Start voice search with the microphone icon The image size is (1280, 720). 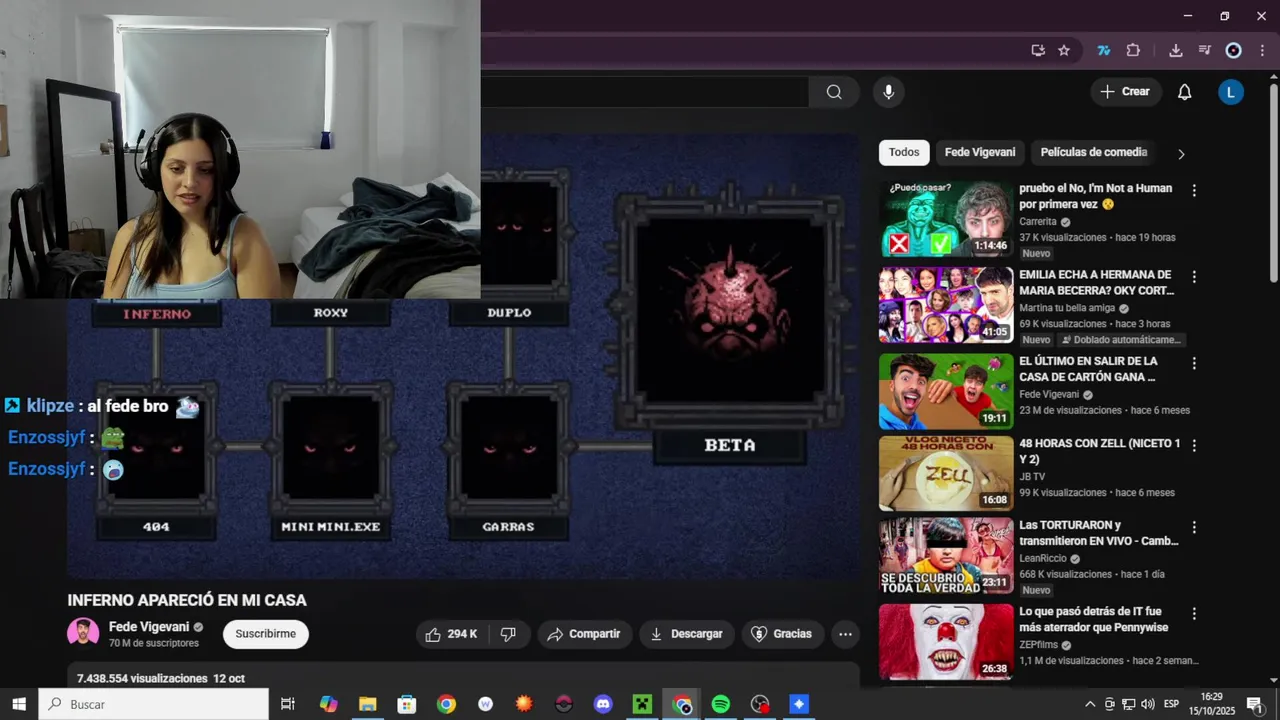point(888,92)
